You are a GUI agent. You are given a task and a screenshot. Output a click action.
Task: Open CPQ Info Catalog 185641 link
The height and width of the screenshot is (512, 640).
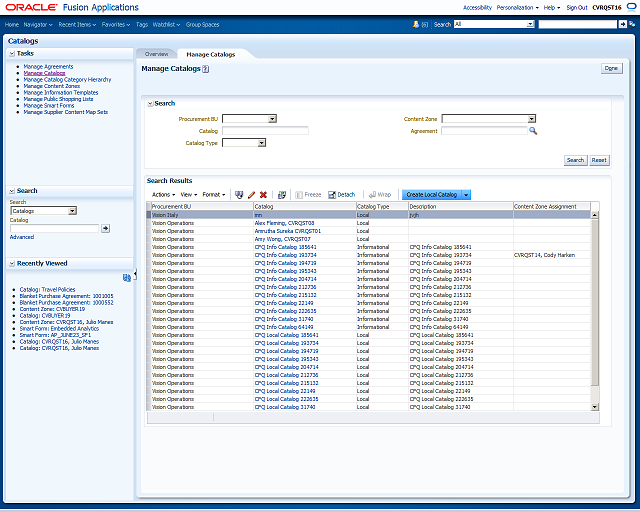285,247
